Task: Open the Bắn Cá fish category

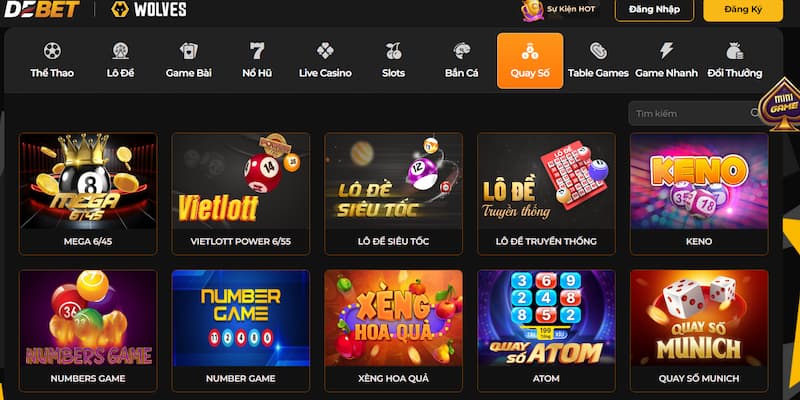Action: pos(462,61)
